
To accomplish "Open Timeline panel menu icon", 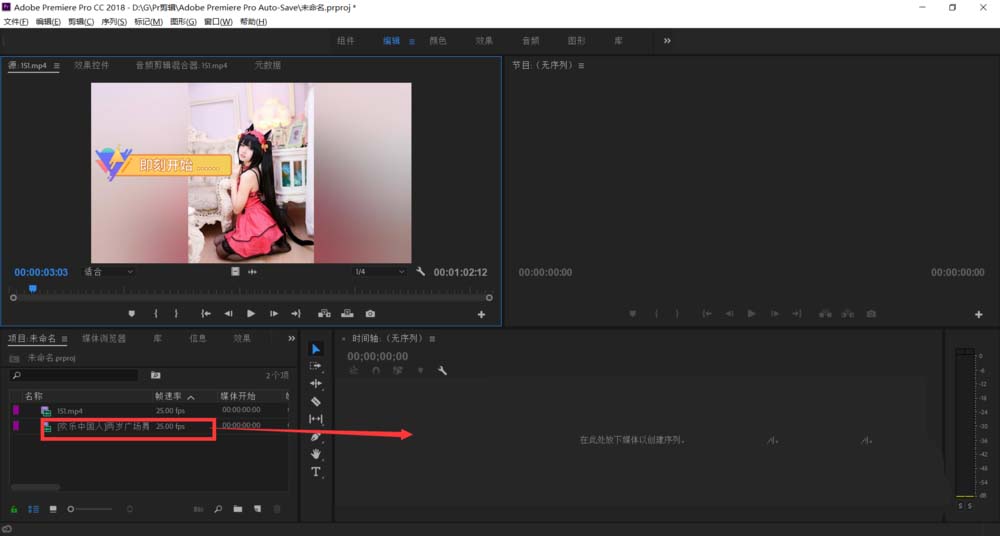I will tap(432, 339).
